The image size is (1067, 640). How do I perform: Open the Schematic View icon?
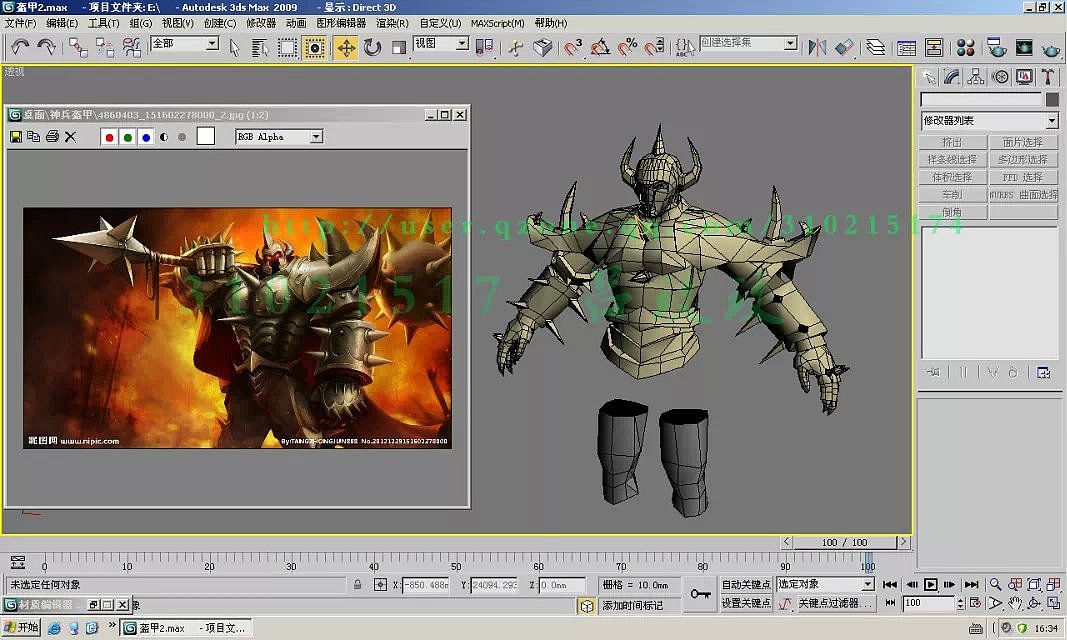pos(934,47)
